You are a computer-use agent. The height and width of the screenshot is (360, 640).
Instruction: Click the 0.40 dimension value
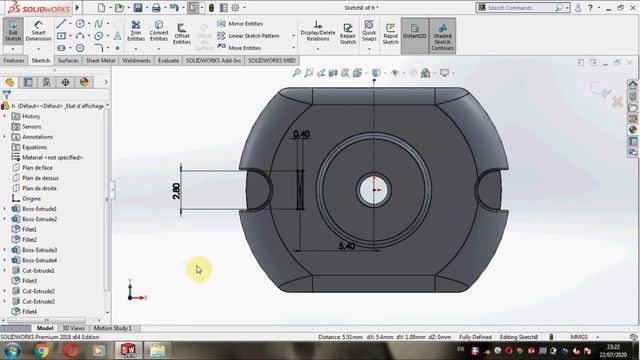[x=301, y=134]
